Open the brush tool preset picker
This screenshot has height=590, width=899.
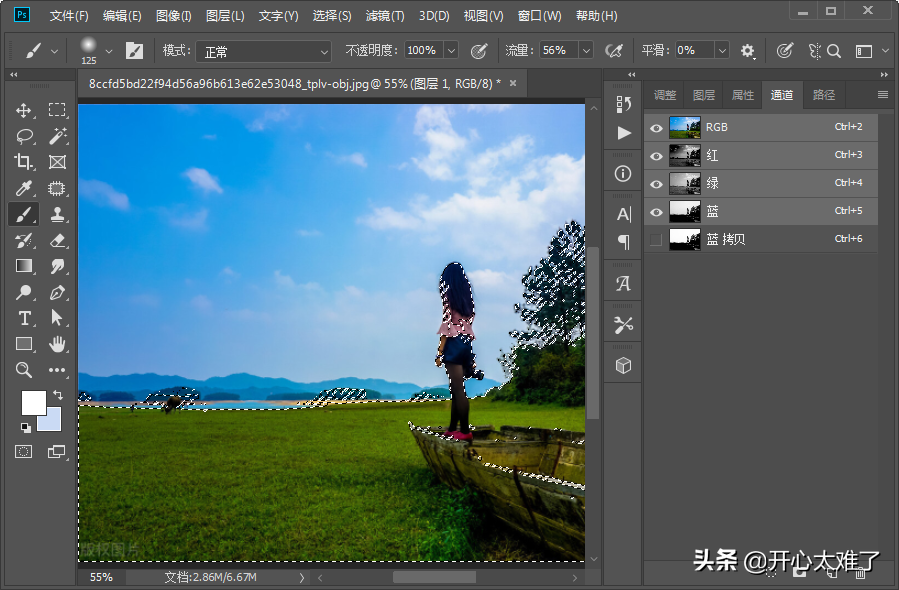point(41,51)
